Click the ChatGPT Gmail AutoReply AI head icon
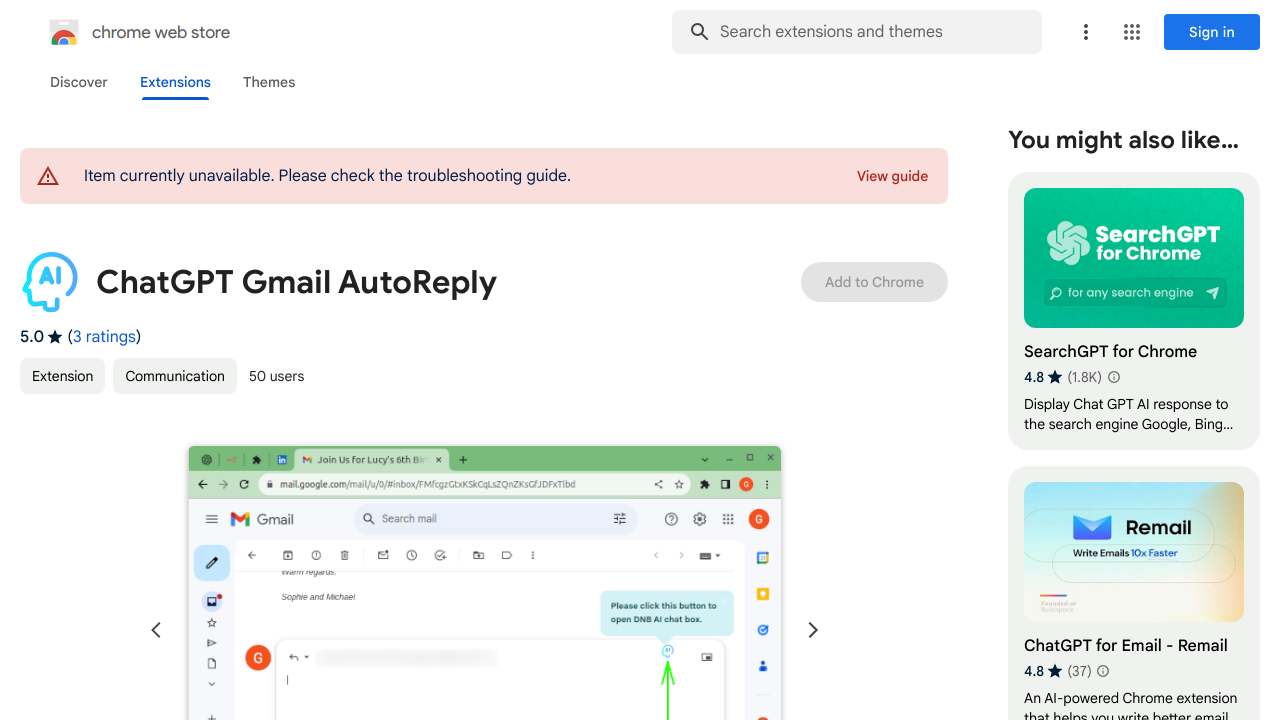The width and height of the screenshot is (1280, 720). pyautogui.click(x=50, y=282)
